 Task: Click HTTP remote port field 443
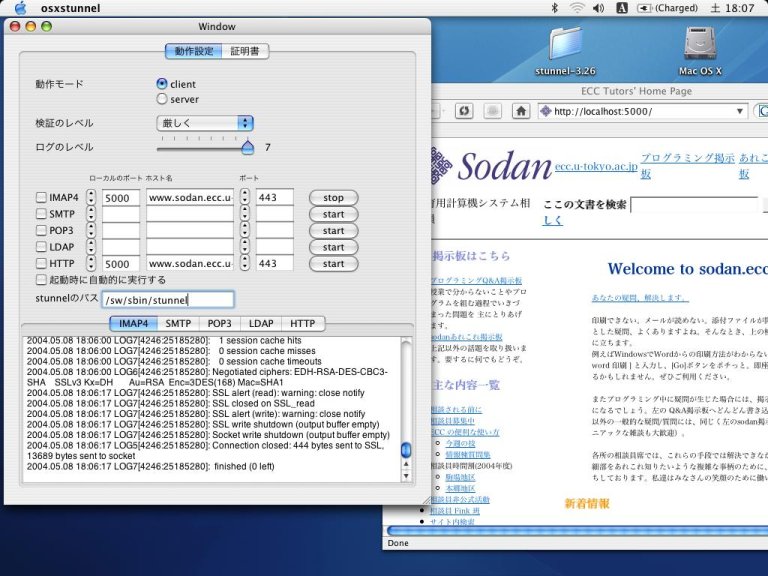[x=275, y=264]
